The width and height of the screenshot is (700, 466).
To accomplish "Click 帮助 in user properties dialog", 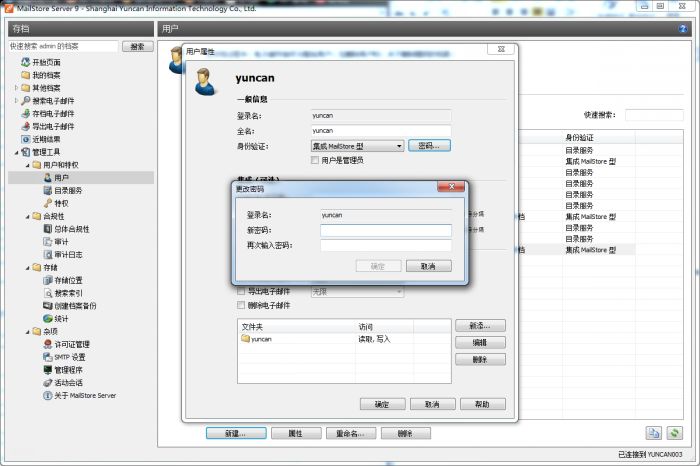I will coord(483,404).
